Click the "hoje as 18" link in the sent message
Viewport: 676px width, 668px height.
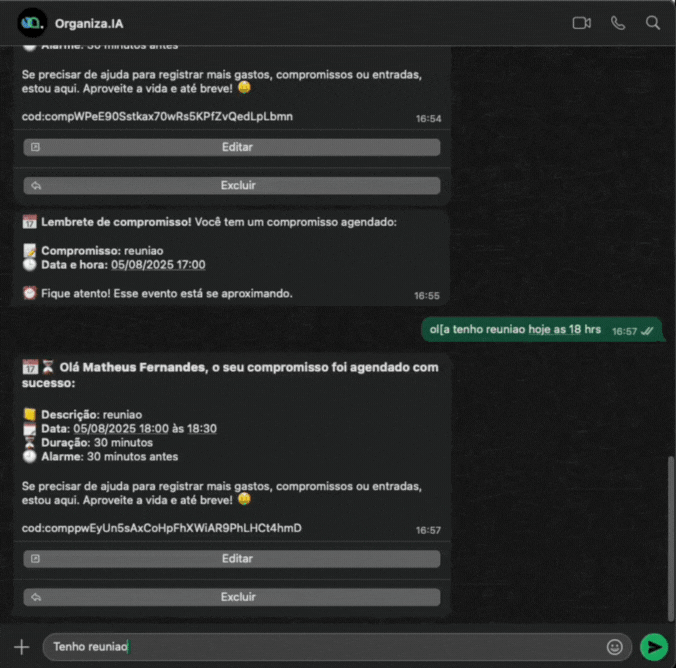click(554, 329)
